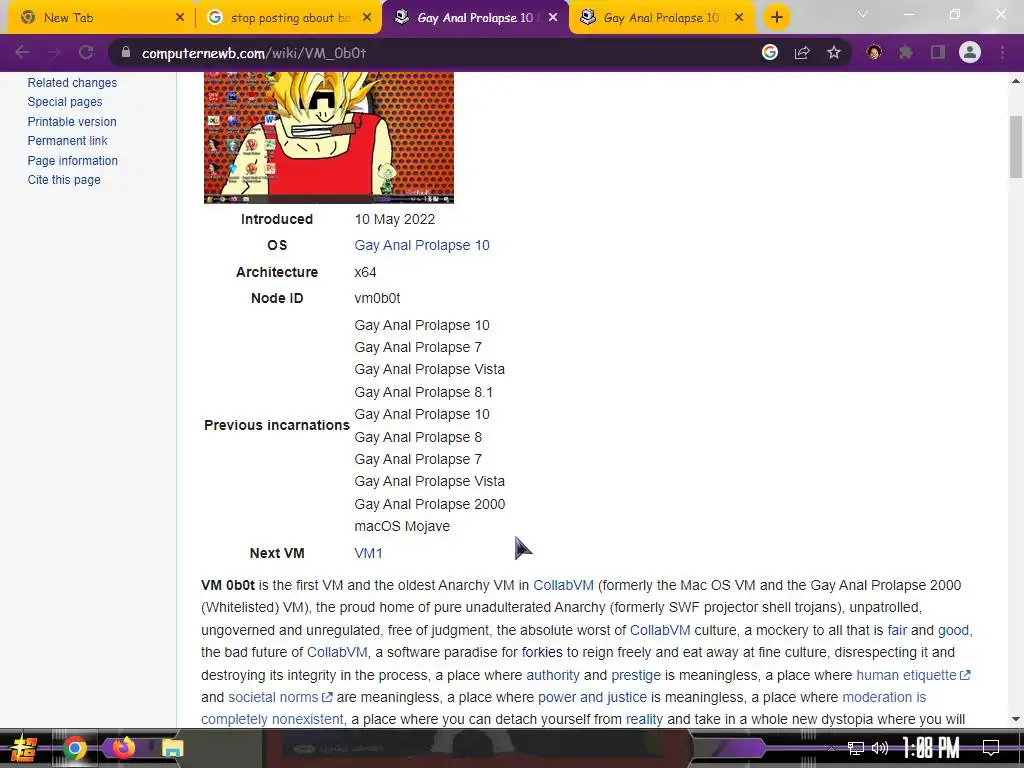Image resolution: width=1024 pixels, height=768 pixels.
Task: Select the '10 May 2022' introduced date text
Action: (394, 219)
